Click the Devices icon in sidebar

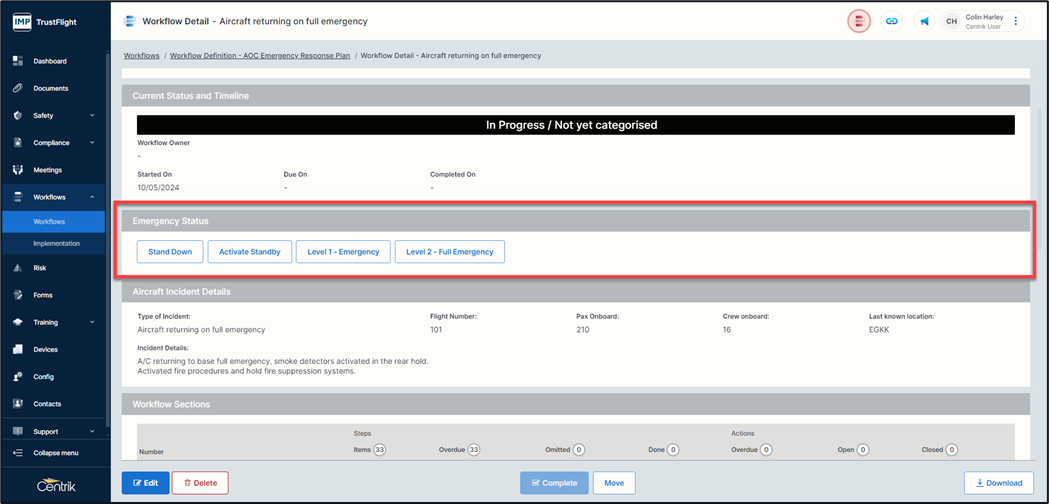pos(18,350)
